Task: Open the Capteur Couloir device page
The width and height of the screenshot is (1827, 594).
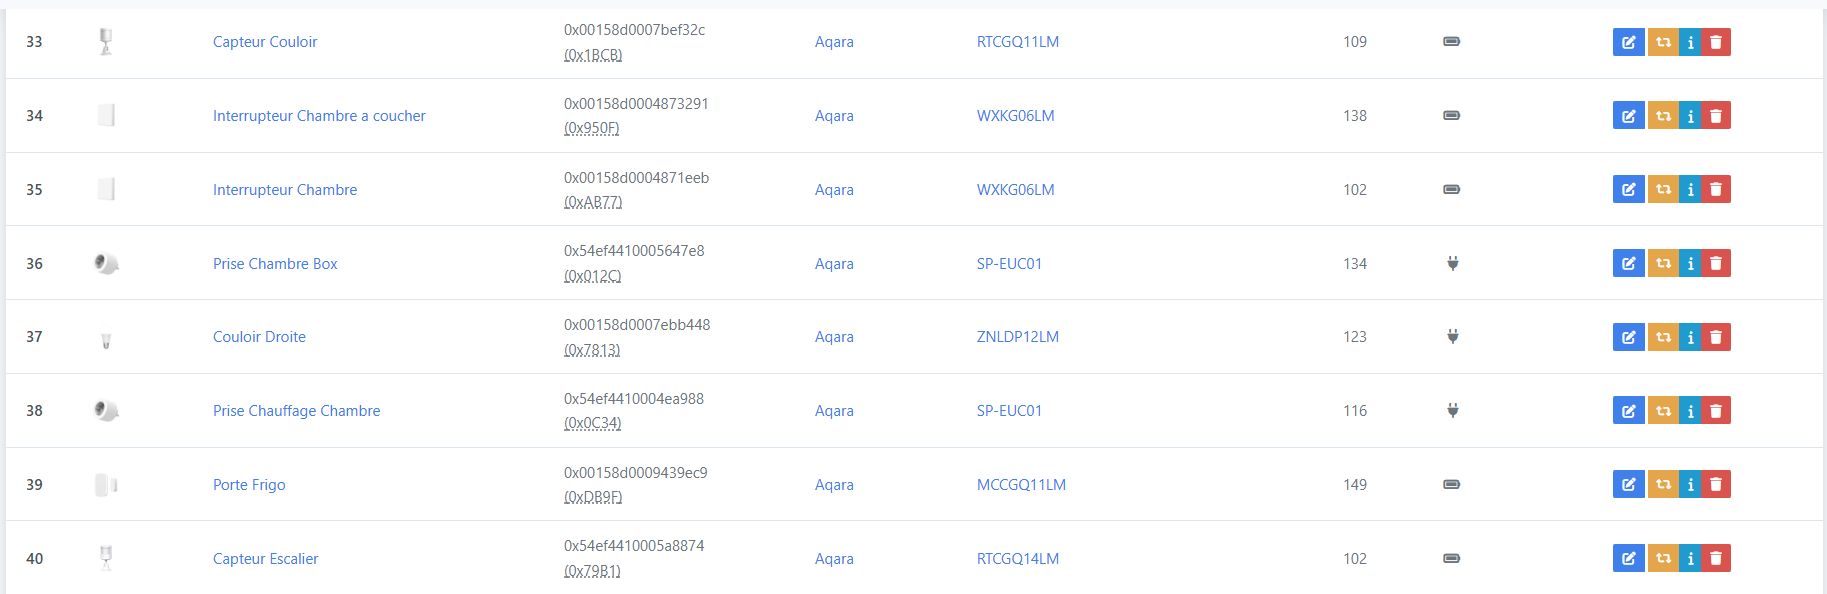Action: [265, 42]
